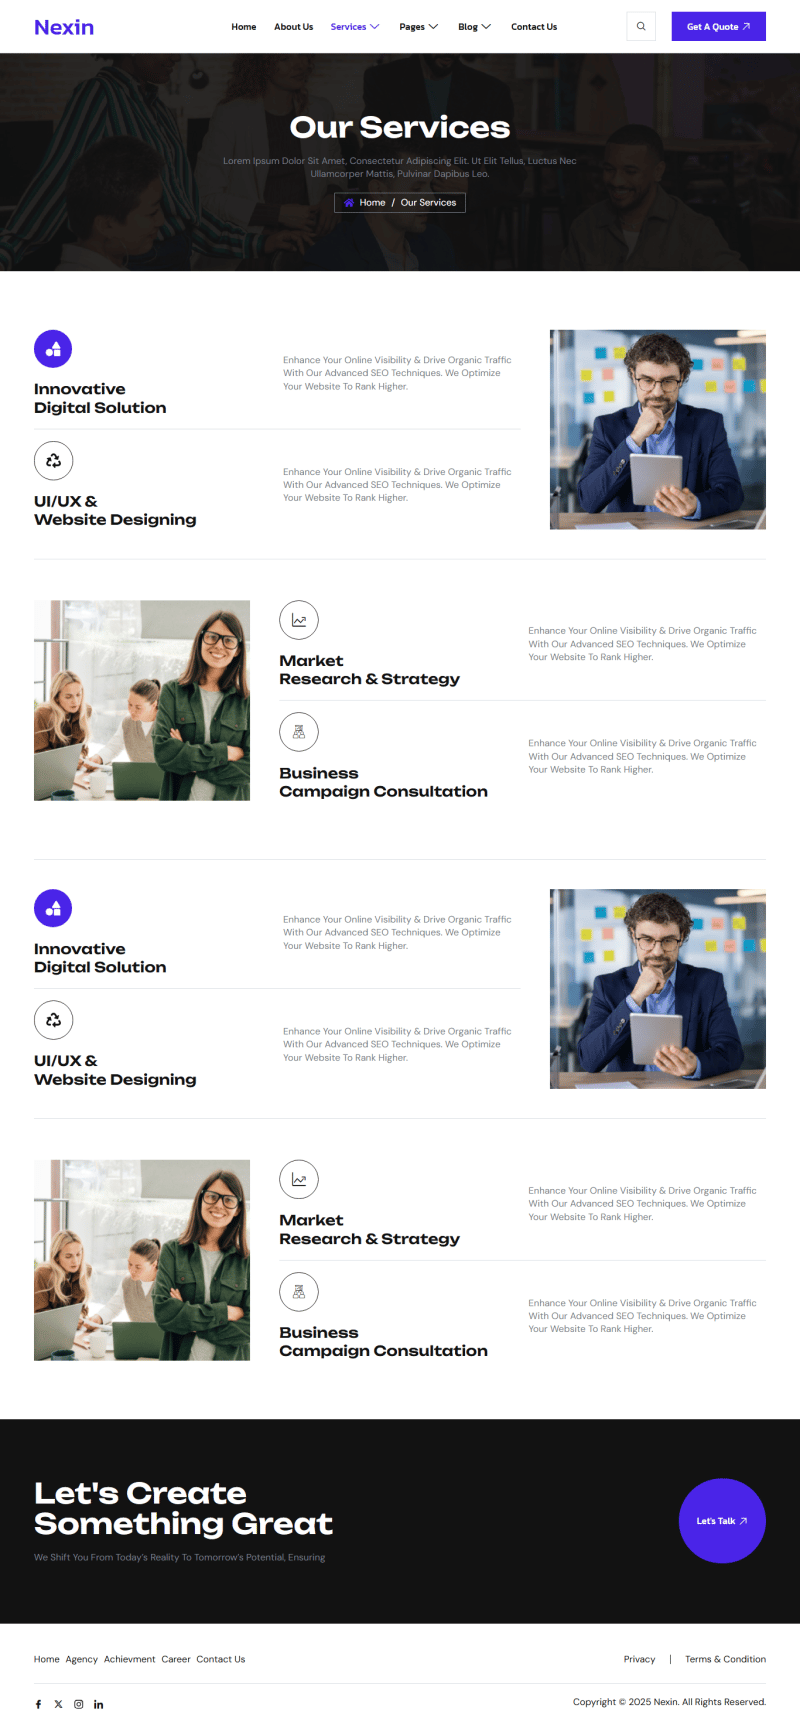Click the Nexin logo

tap(64, 27)
